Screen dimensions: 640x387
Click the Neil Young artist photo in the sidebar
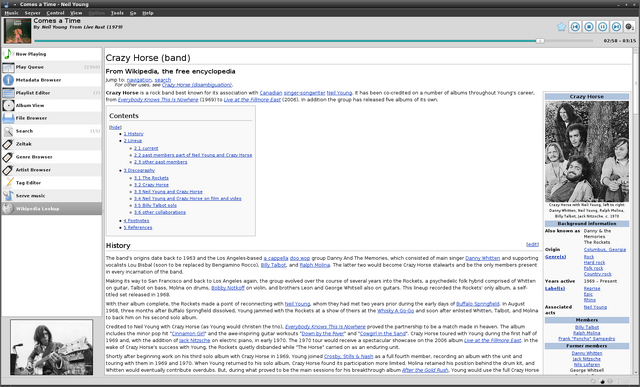[51, 347]
